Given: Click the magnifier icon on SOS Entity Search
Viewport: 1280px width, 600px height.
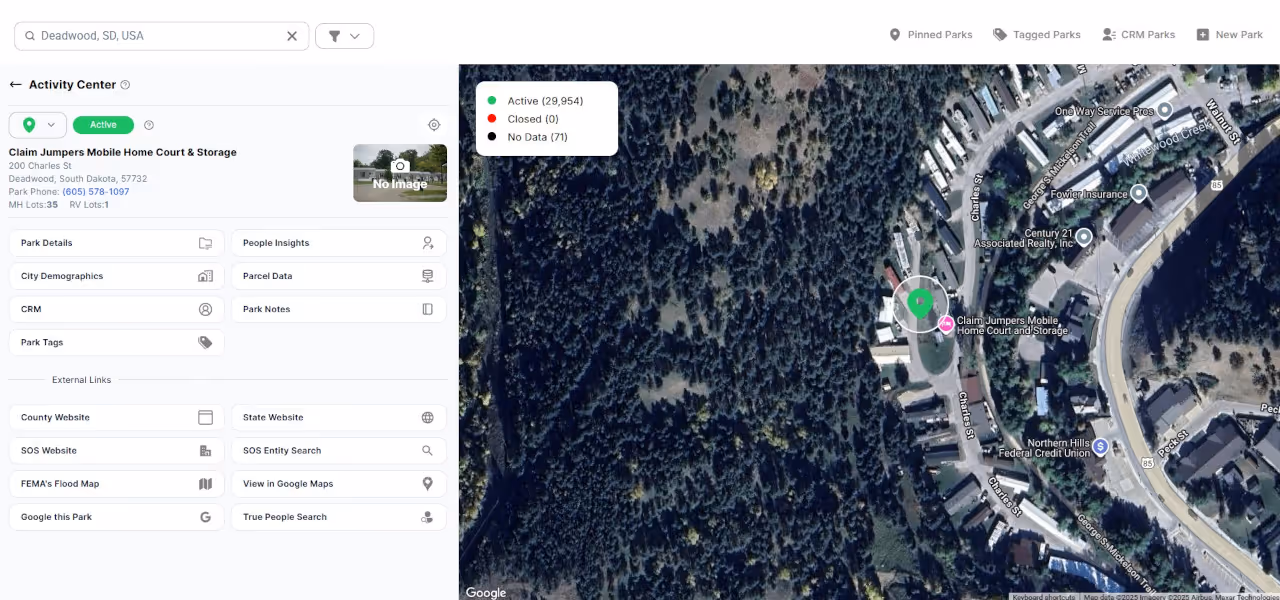Looking at the screenshot, I should click(427, 450).
